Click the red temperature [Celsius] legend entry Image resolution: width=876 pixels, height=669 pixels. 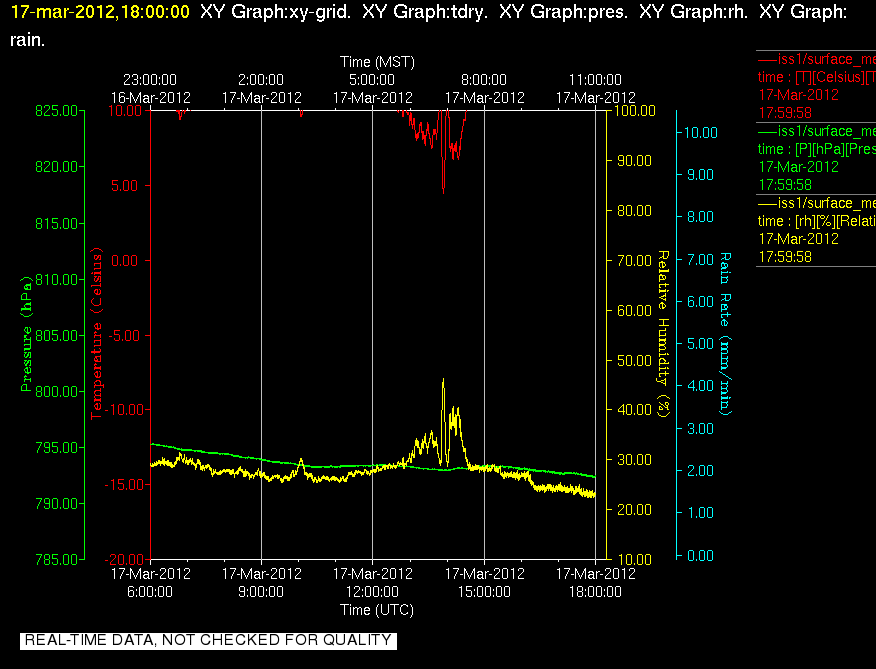coord(816,86)
